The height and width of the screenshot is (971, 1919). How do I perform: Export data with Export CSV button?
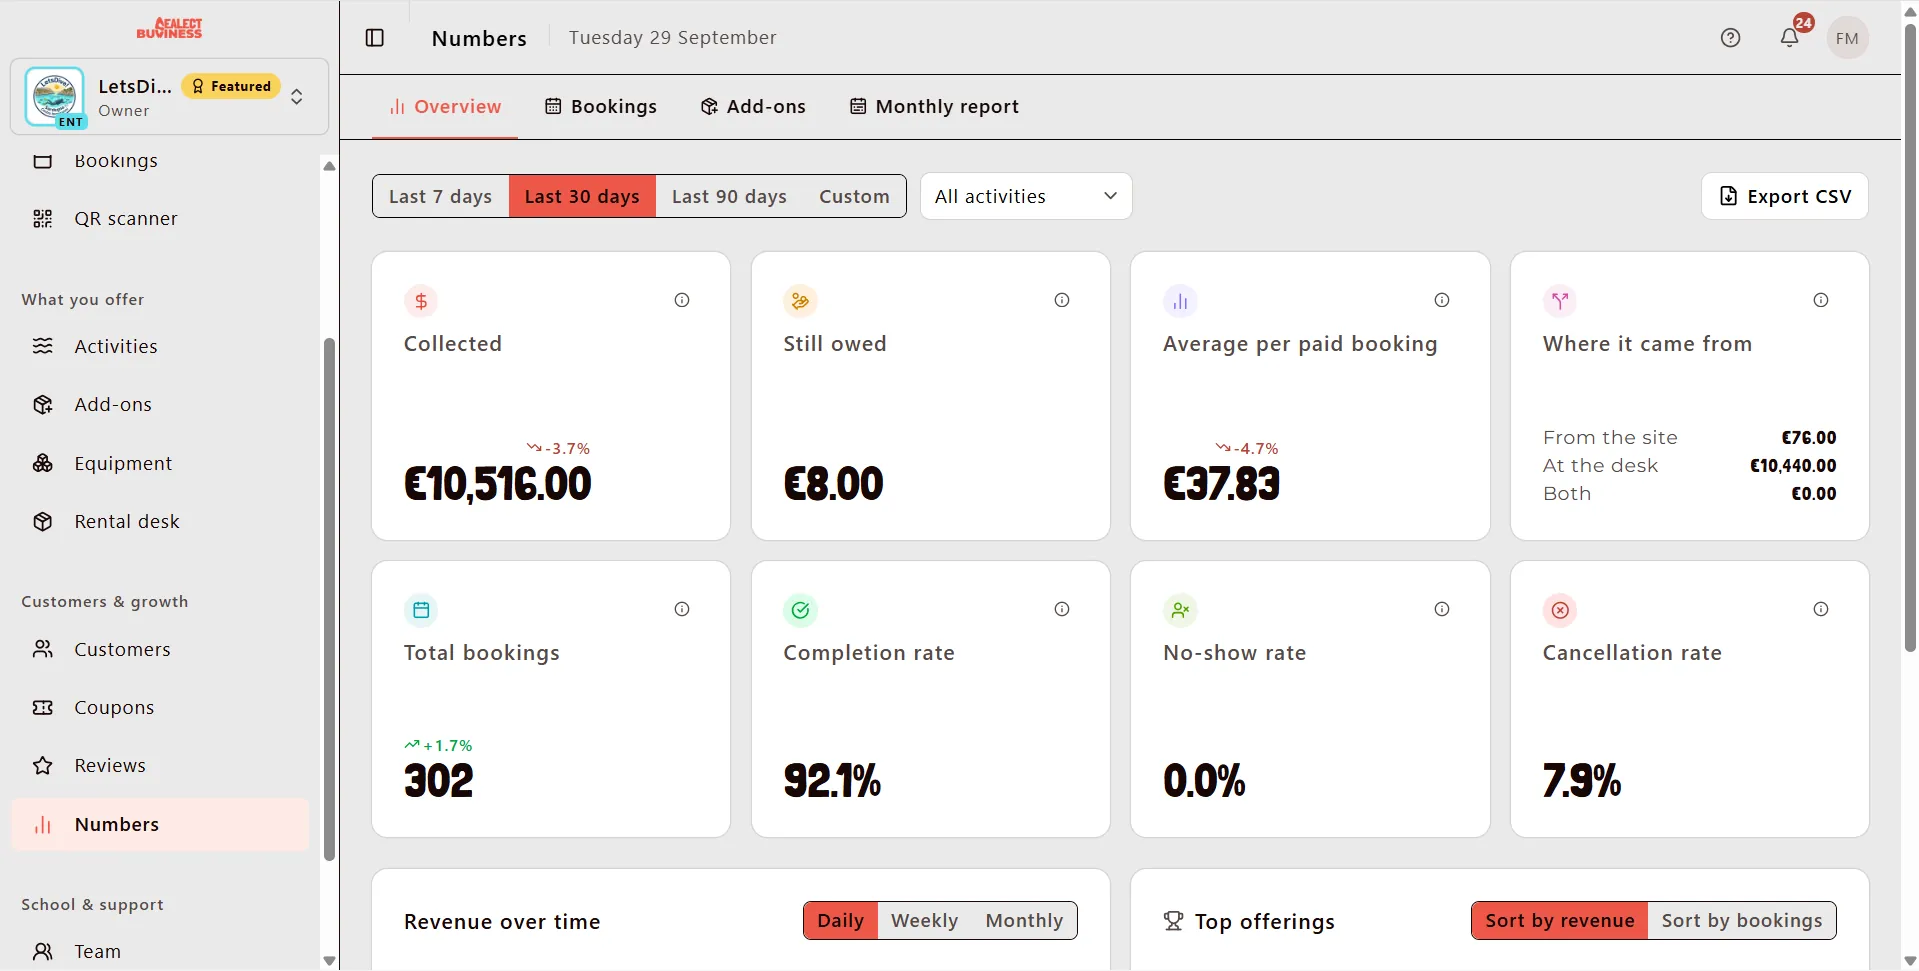click(1784, 196)
